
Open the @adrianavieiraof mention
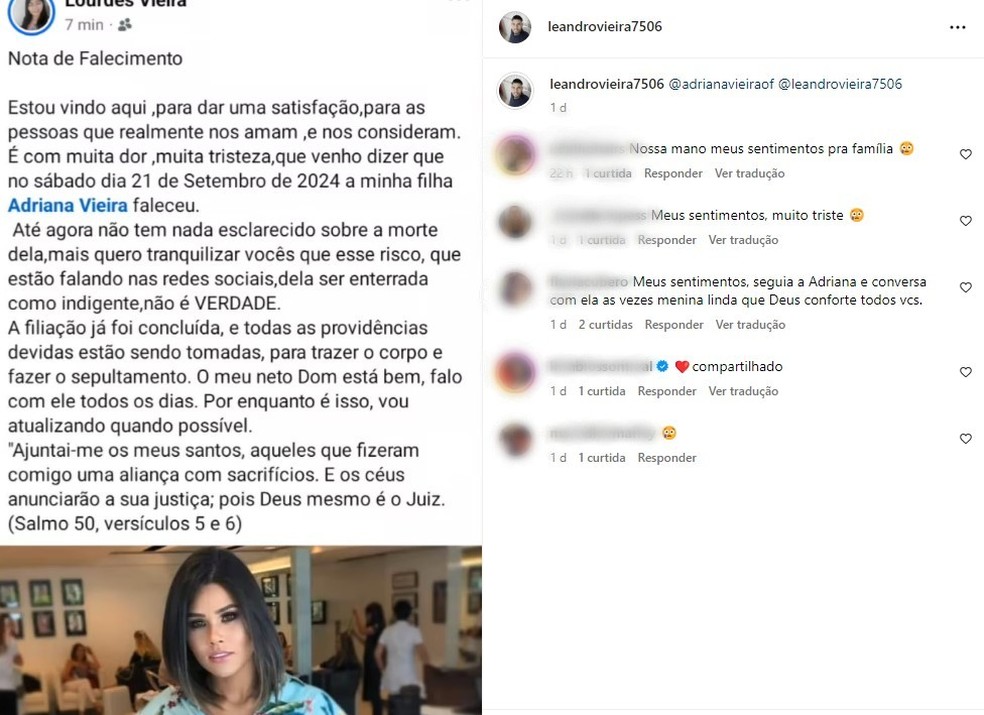point(721,84)
